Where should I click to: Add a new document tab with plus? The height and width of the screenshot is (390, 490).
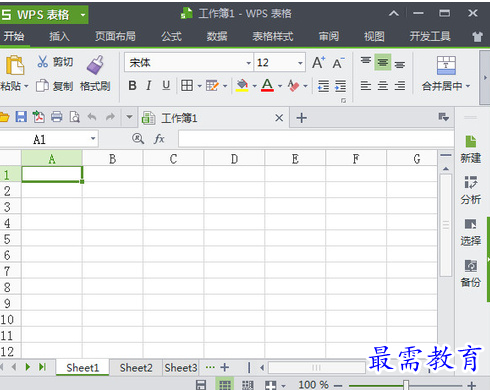(301, 118)
